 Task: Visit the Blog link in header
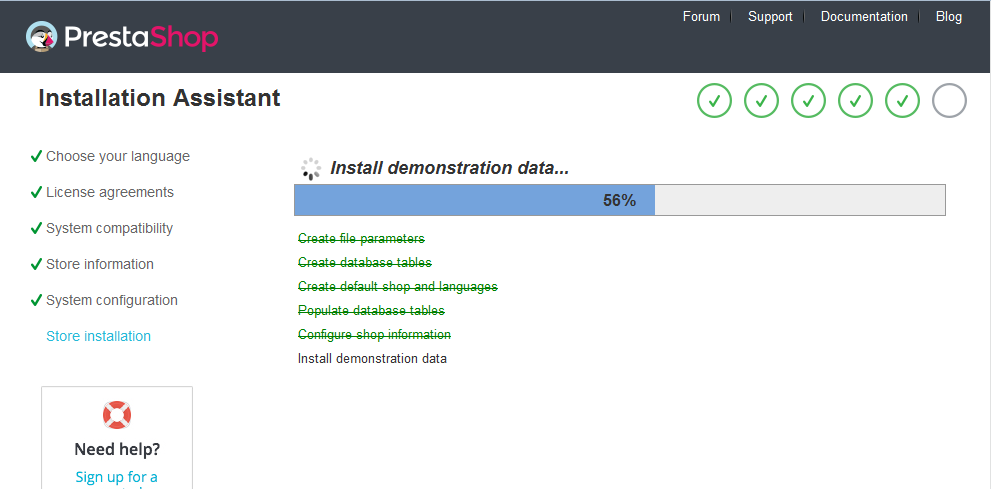[948, 17]
